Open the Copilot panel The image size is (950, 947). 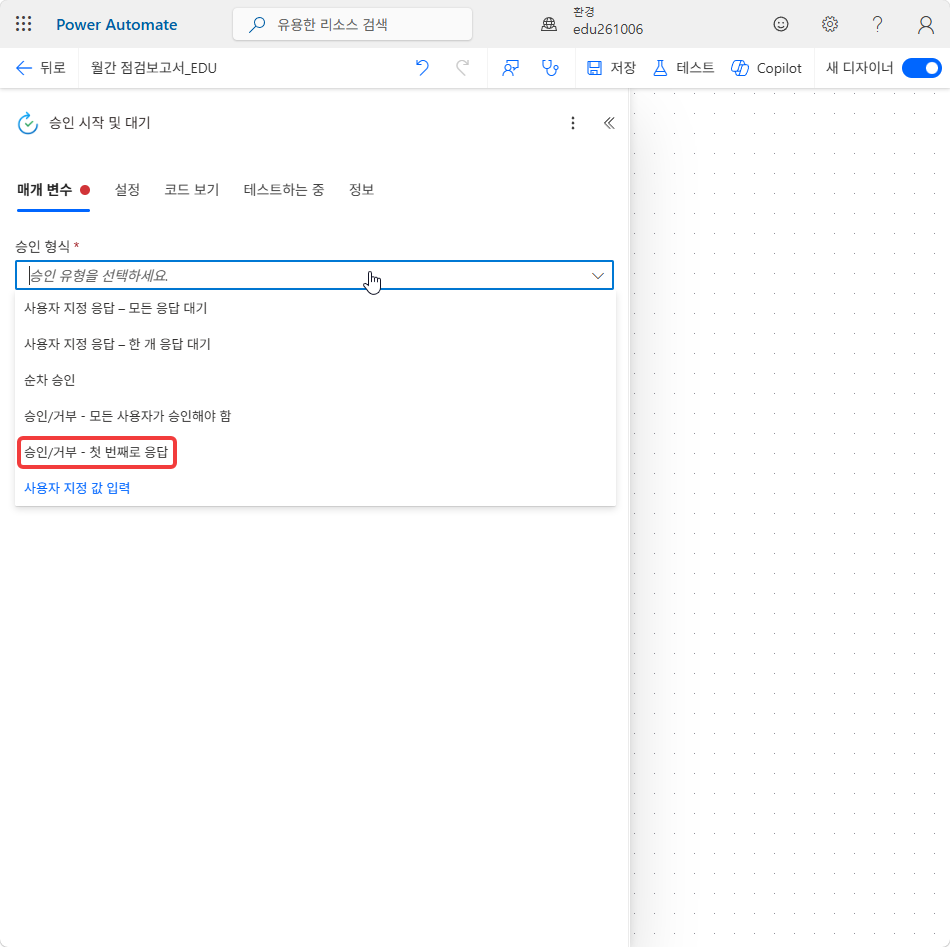point(766,68)
